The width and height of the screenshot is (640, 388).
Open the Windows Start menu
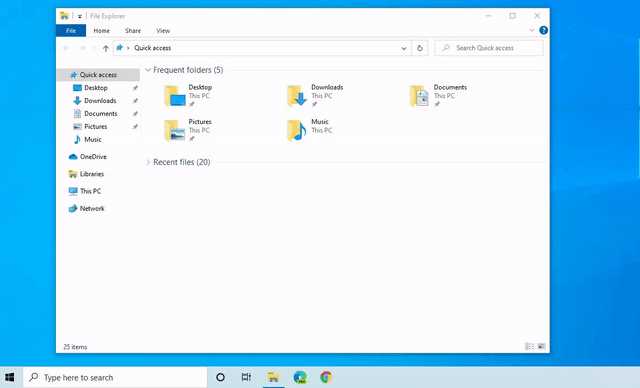pyautogui.click(x=10, y=377)
